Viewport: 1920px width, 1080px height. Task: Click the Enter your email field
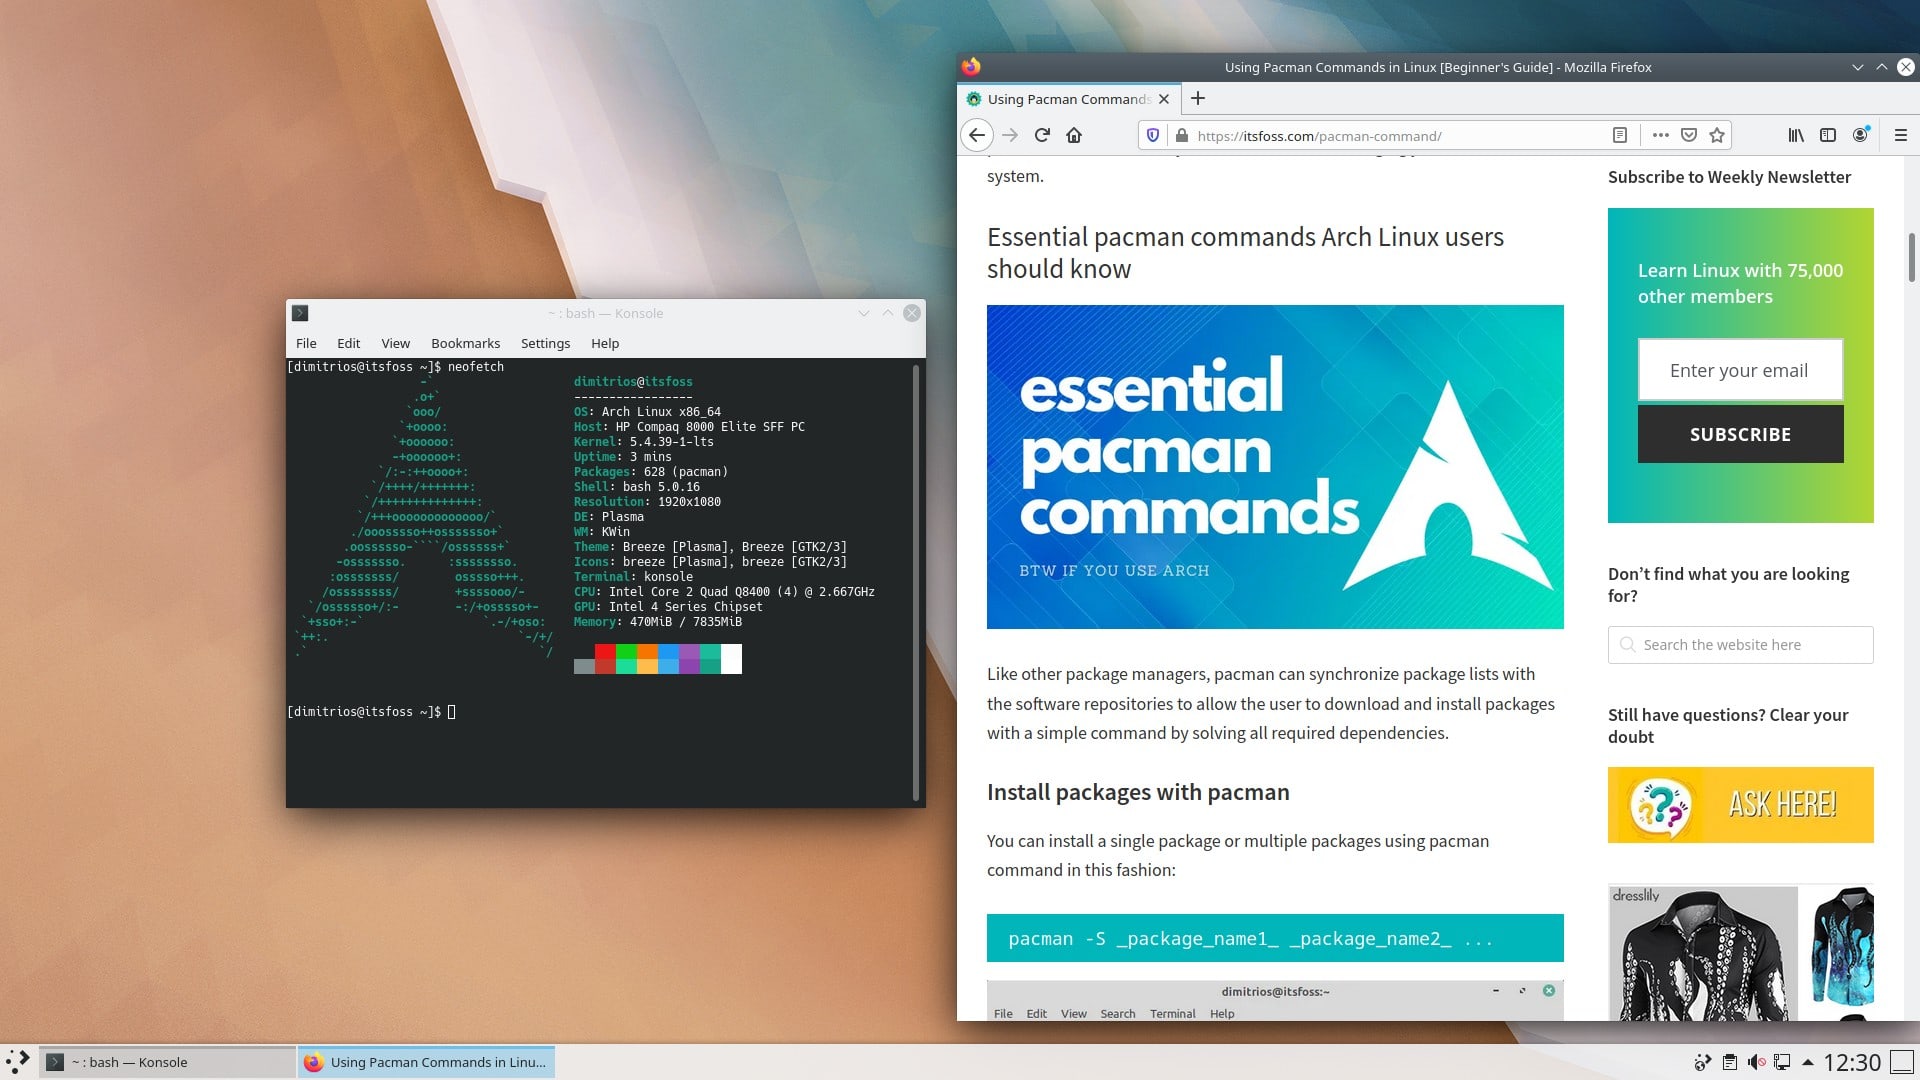click(x=1740, y=370)
